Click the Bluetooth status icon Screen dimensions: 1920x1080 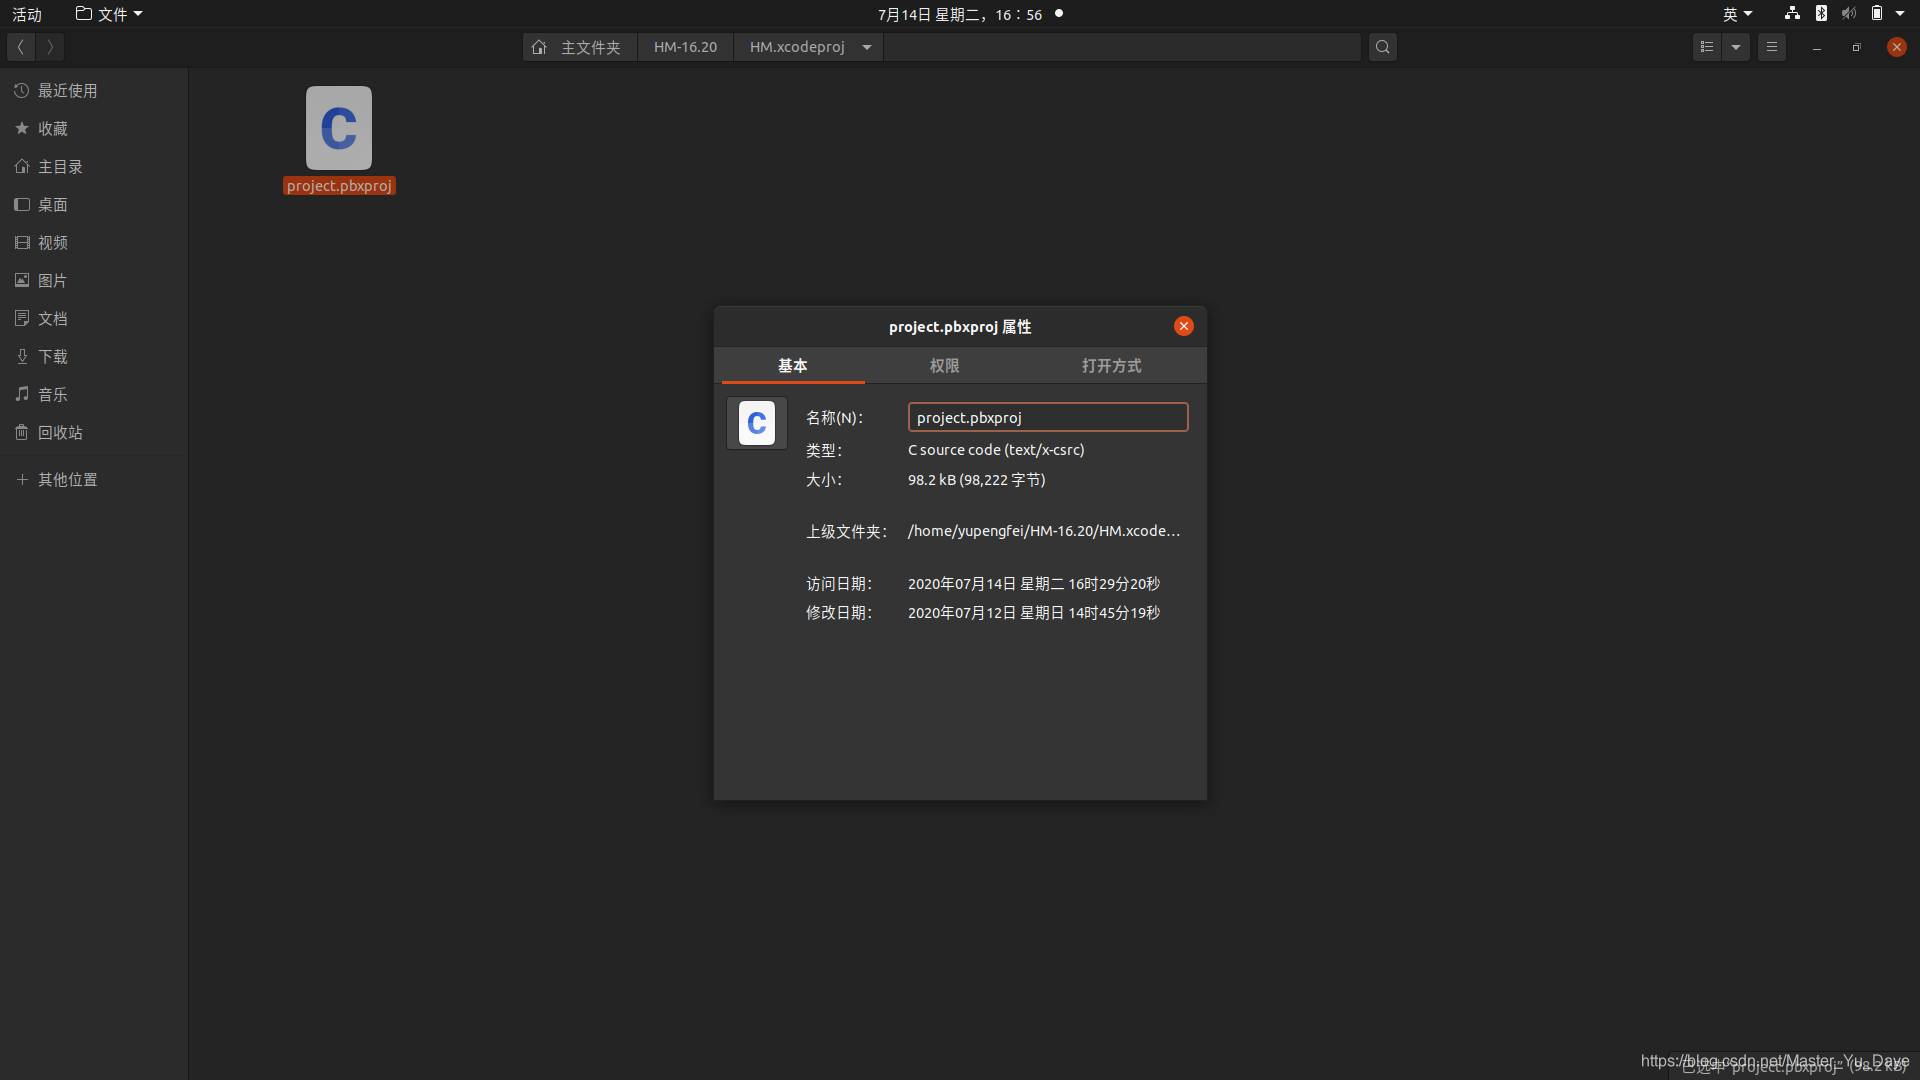click(x=1821, y=14)
